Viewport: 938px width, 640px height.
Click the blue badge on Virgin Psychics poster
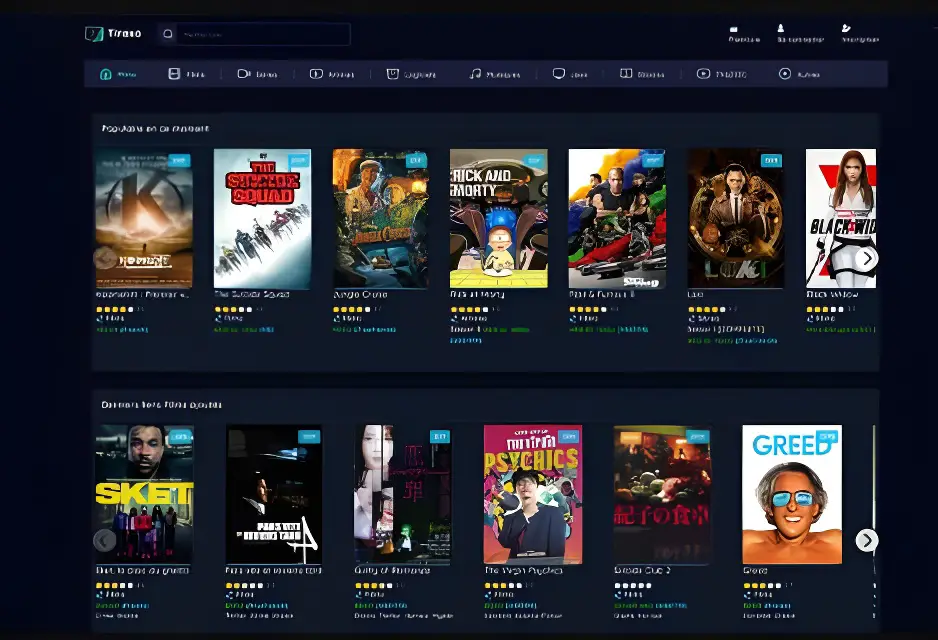pyautogui.click(x=568, y=437)
